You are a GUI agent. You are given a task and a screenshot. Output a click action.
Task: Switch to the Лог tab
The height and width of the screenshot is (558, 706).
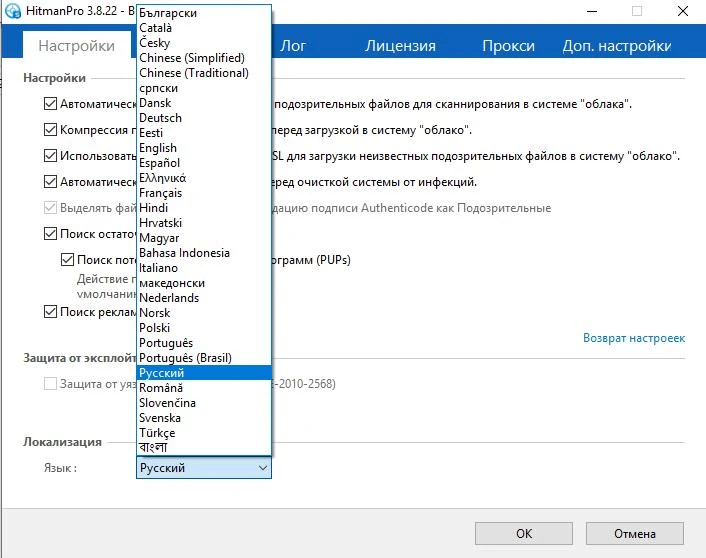click(293, 46)
